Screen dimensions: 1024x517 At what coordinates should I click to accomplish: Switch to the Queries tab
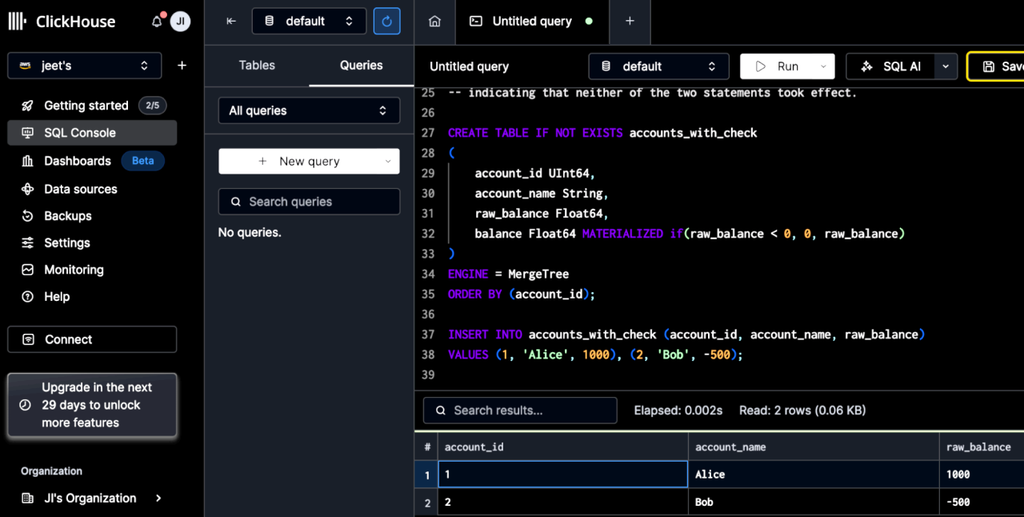[361, 65]
